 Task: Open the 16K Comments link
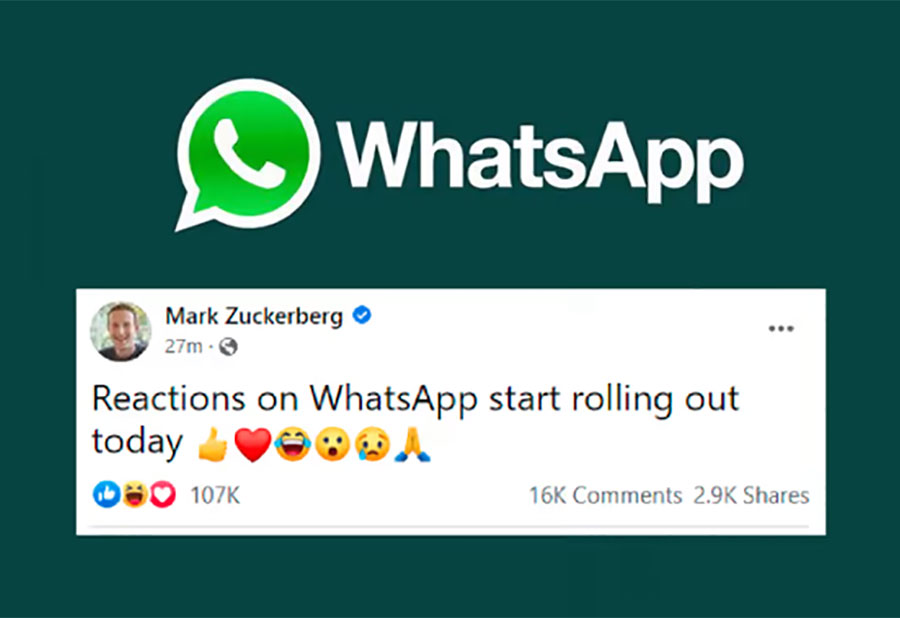[606, 495]
